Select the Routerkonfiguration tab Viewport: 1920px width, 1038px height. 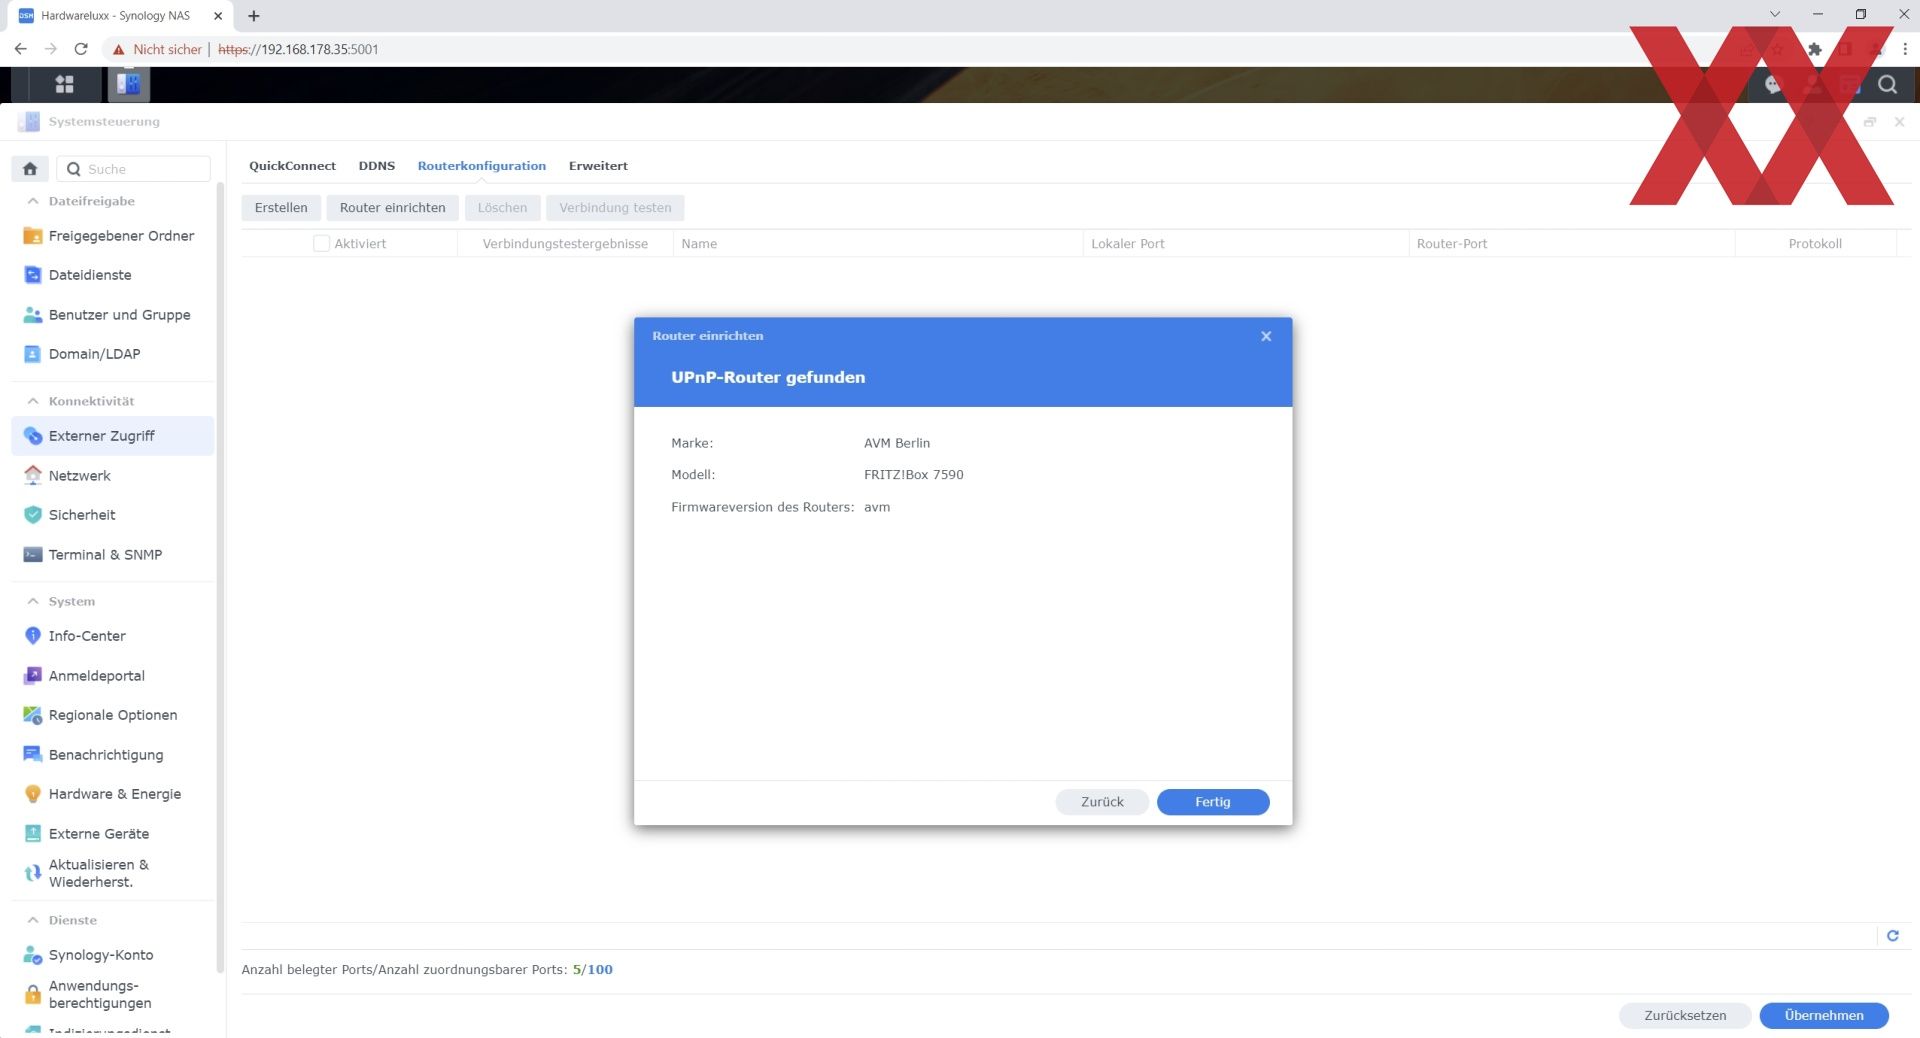[481, 166]
